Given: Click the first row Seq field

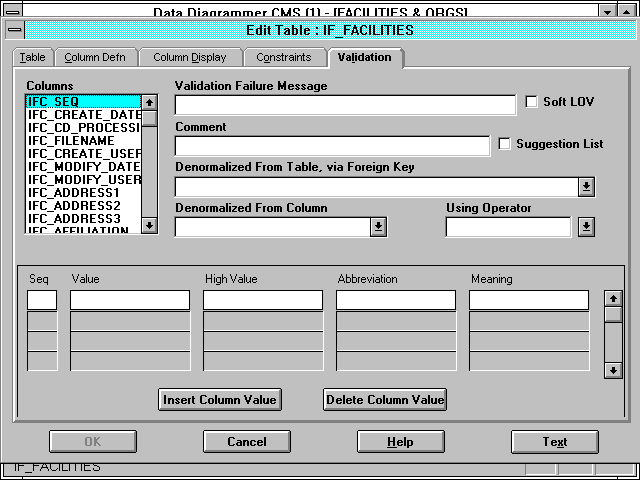Looking at the screenshot, I should pos(42,300).
